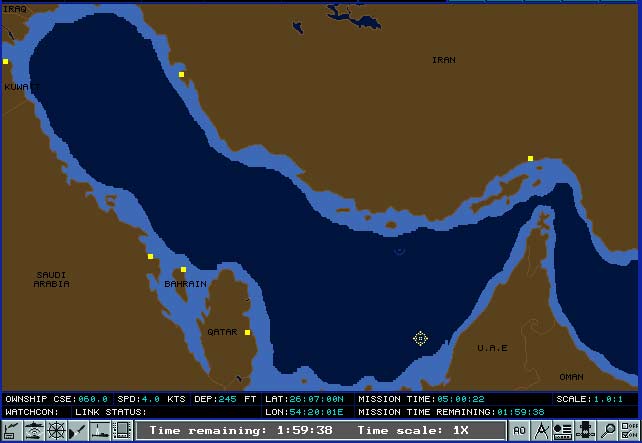Open the ship's wheel helm station
This screenshot has height=443, width=642.
pyautogui.click(x=56, y=431)
